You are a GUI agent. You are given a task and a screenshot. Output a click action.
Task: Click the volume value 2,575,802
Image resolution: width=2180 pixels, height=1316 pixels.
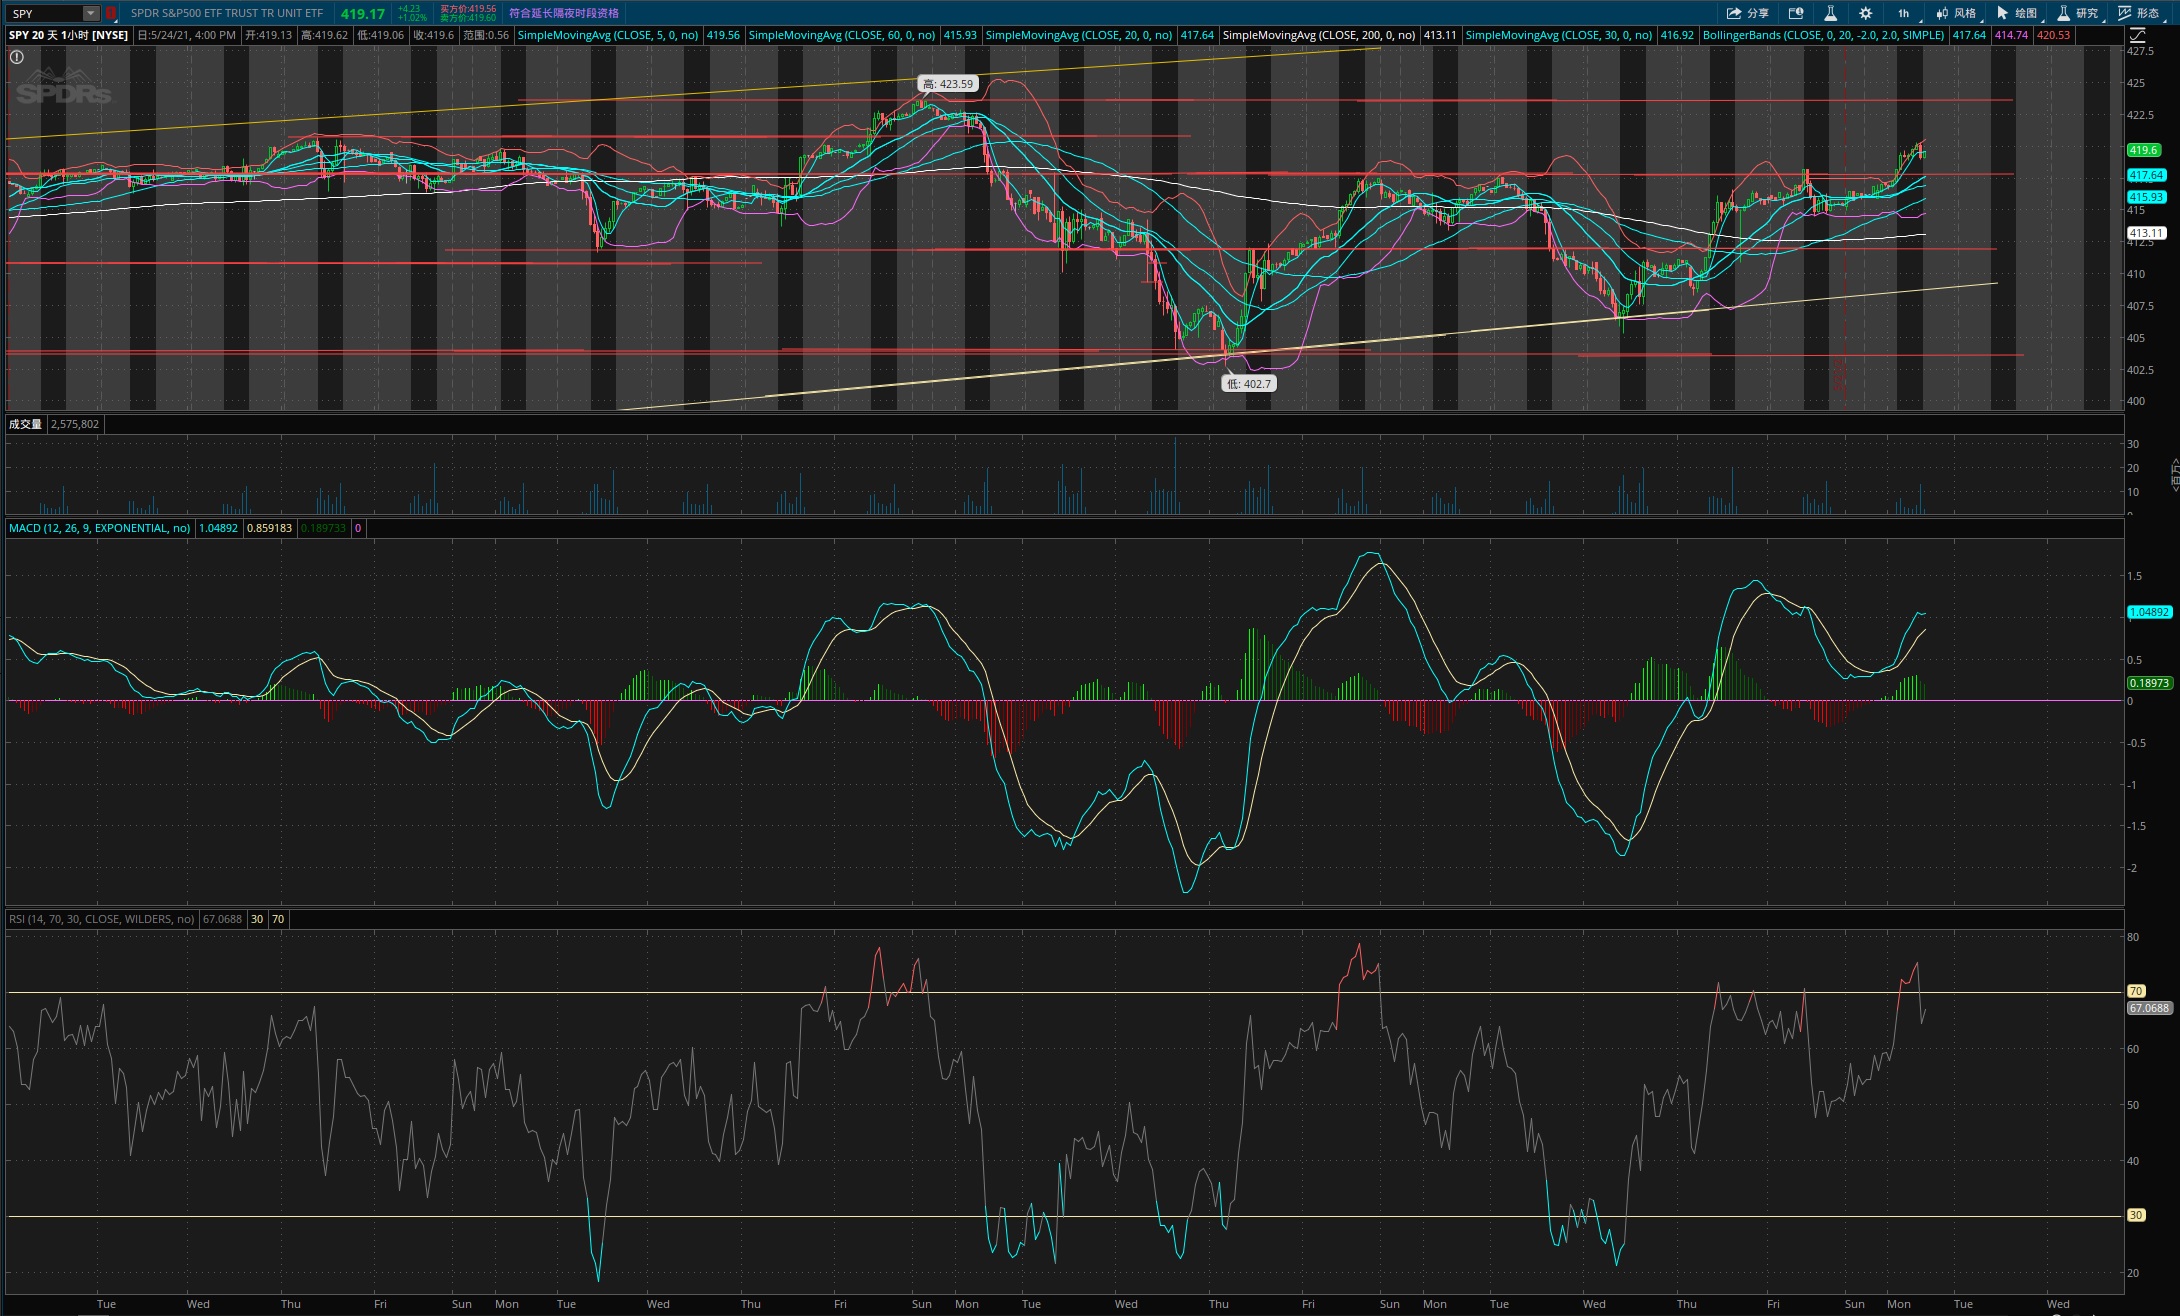(x=75, y=424)
